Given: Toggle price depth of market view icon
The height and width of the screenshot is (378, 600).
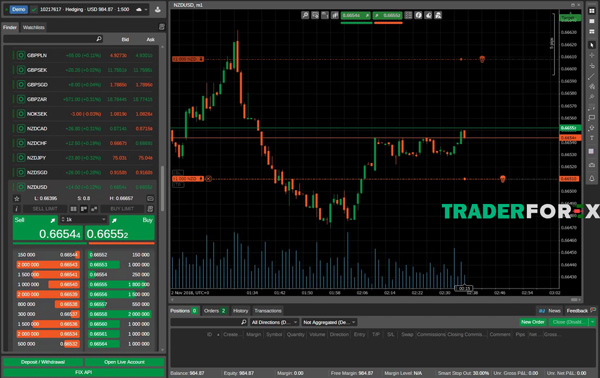Looking at the screenshot, I should 84,209.
